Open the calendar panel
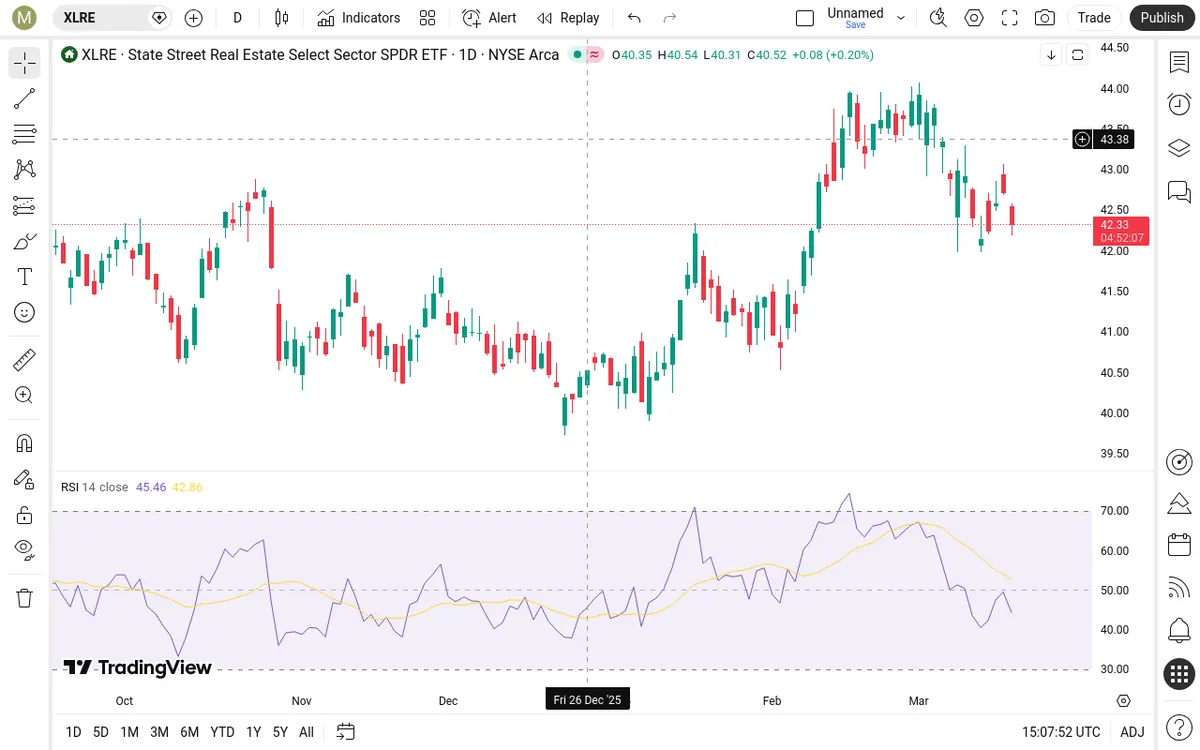The image size is (1200, 750). tap(1179, 546)
